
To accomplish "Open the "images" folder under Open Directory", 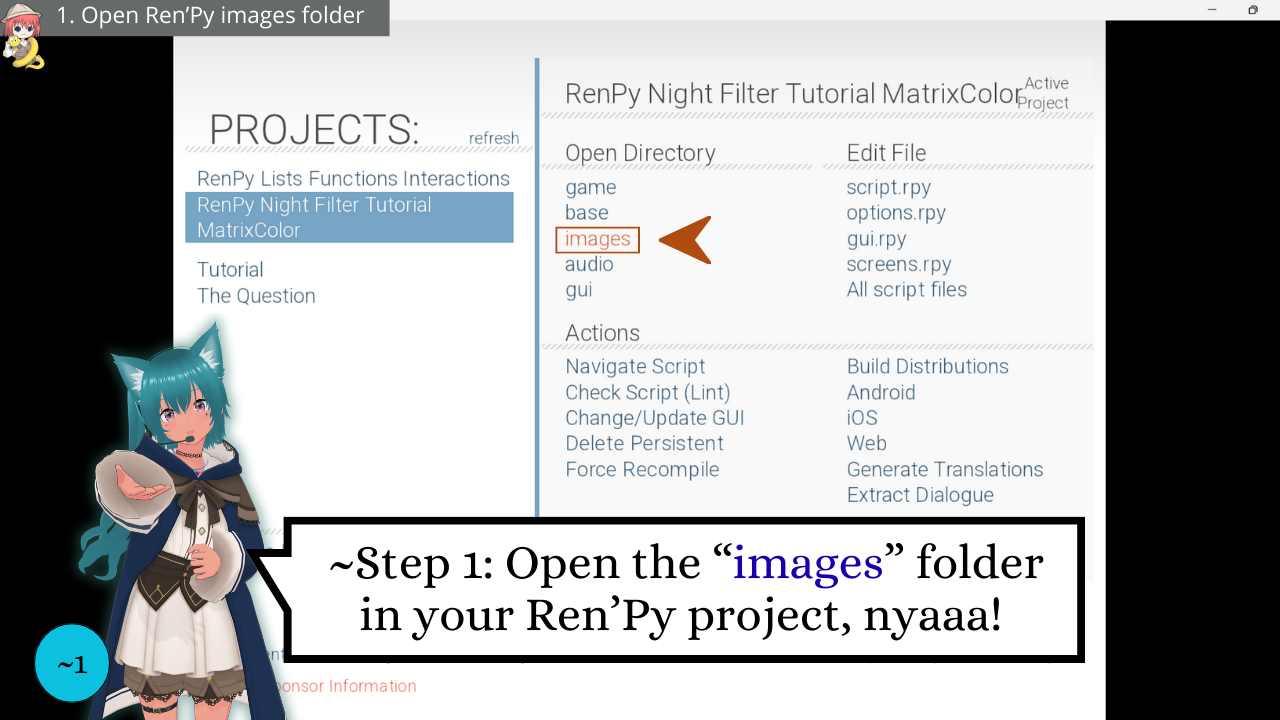I will coord(596,239).
